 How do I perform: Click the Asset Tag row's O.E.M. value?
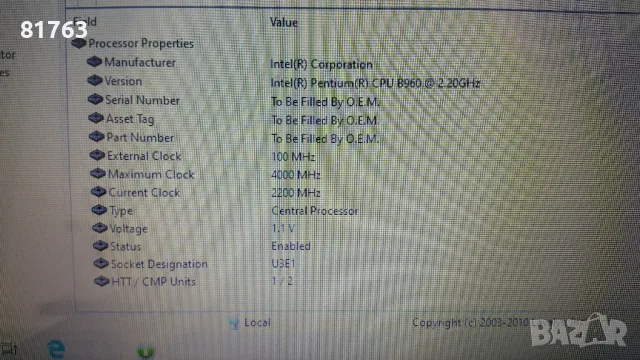[x=325, y=120]
